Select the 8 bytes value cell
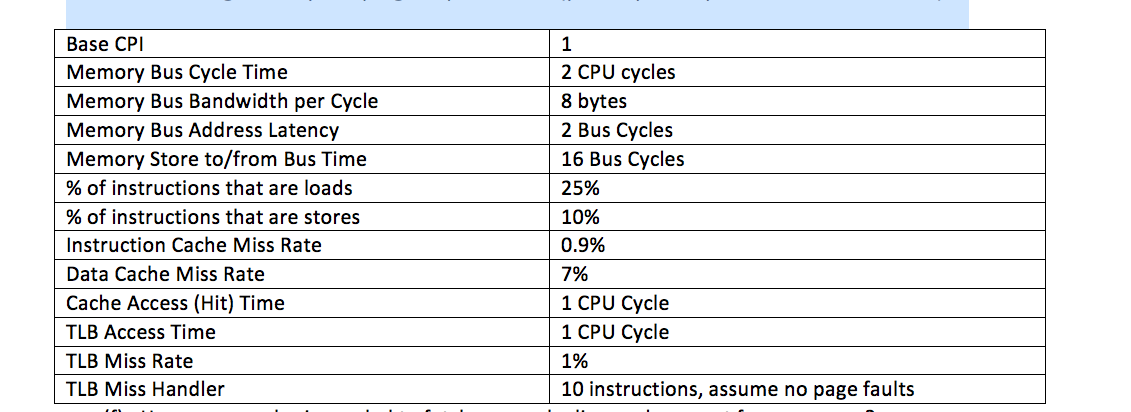Viewport: 1131px width, 412px height. pyautogui.click(x=798, y=101)
